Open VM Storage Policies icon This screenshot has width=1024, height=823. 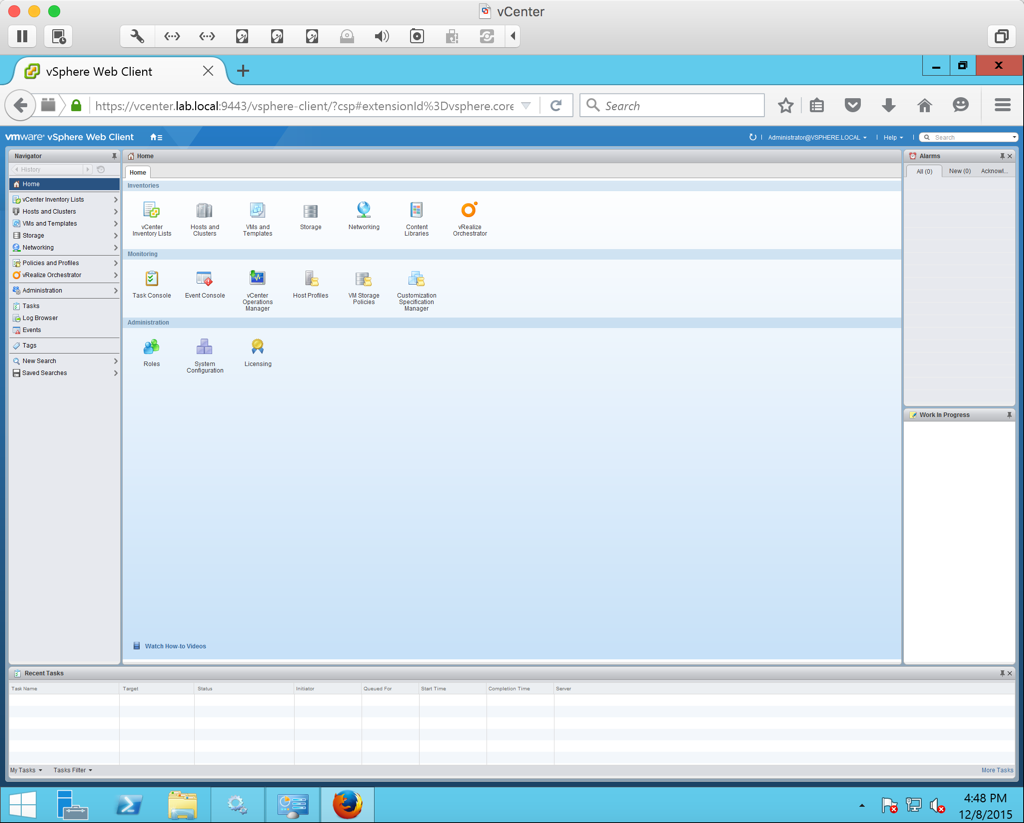(x=363, y=280)
